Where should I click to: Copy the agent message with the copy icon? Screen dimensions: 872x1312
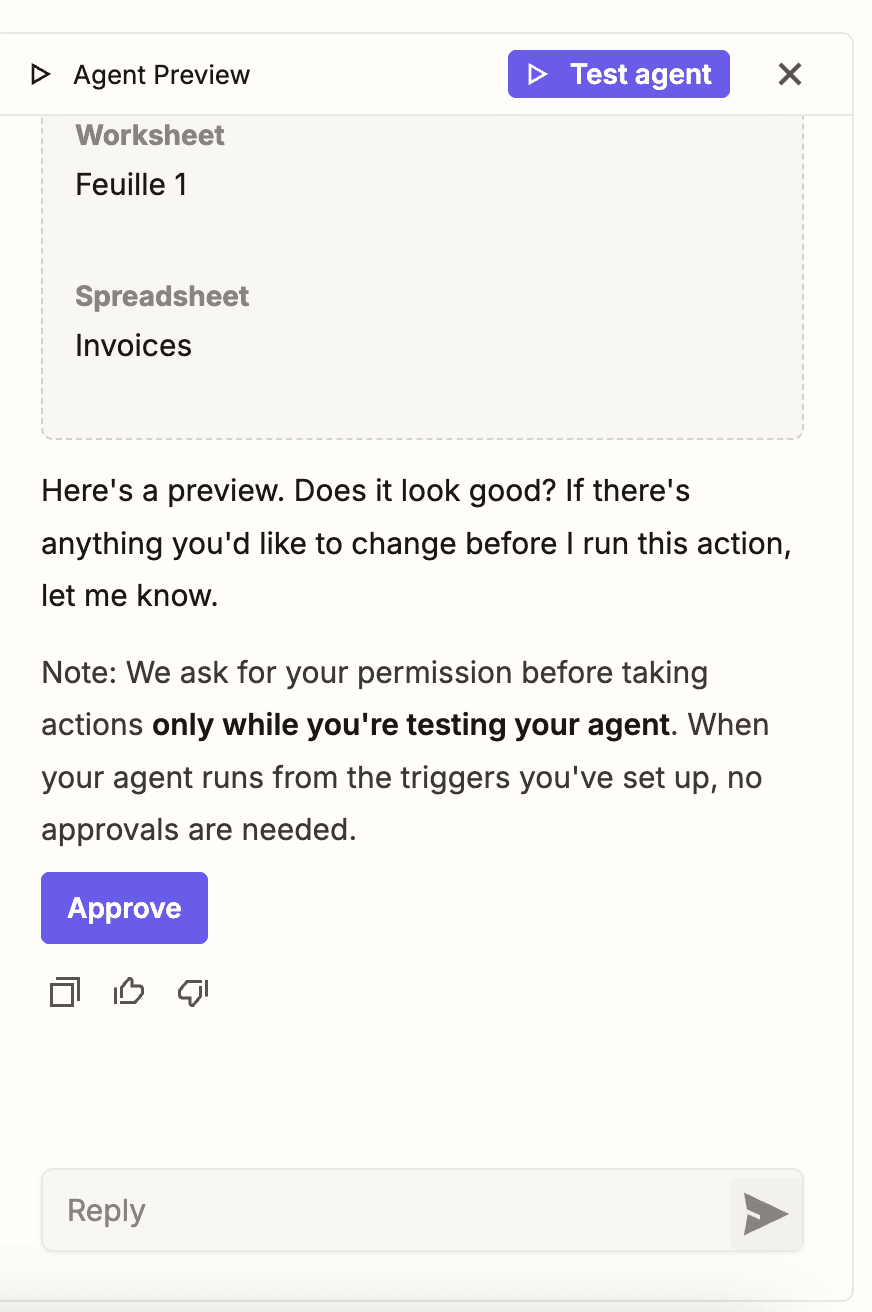(x=65, y=992)
